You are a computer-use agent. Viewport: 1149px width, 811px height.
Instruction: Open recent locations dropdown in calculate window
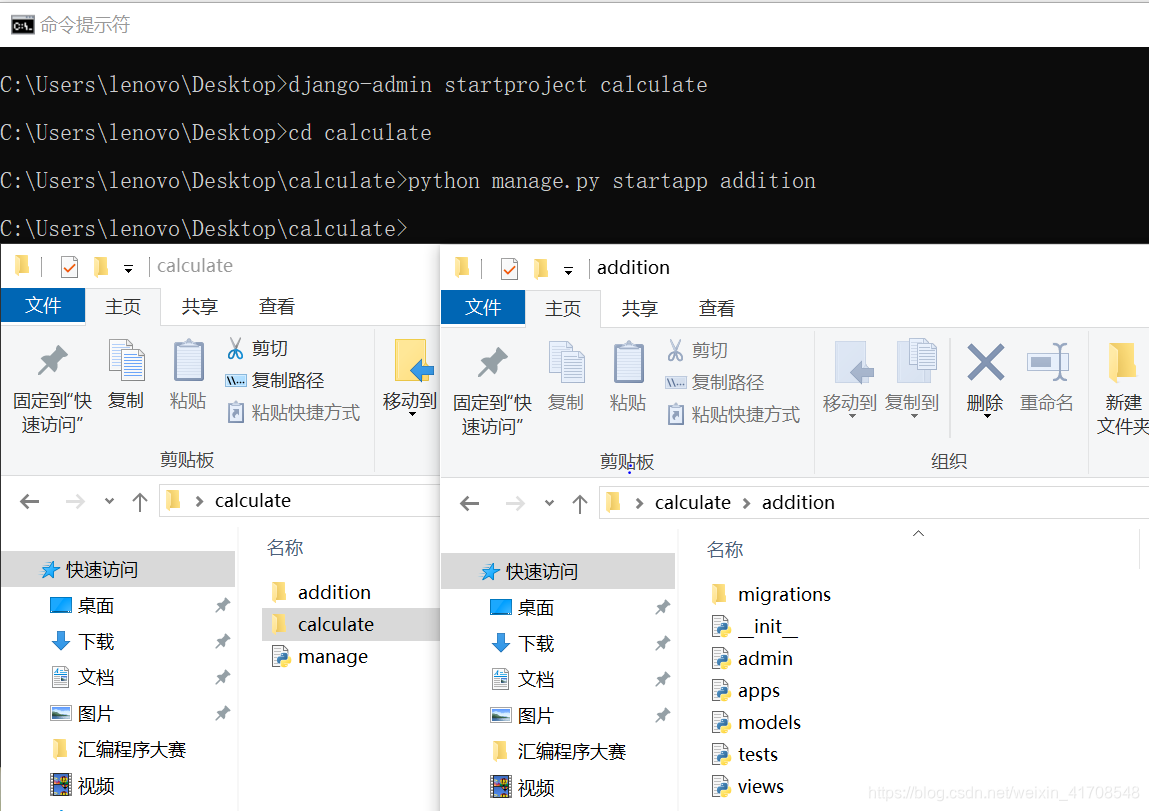109,501
